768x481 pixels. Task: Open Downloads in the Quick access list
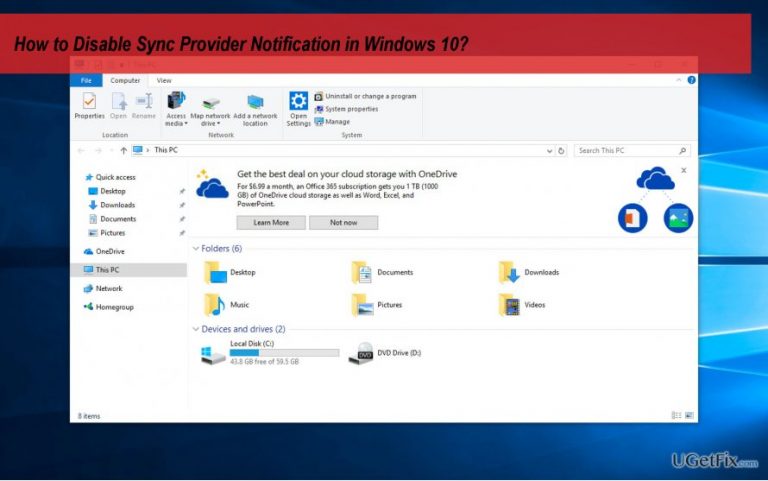112,205
